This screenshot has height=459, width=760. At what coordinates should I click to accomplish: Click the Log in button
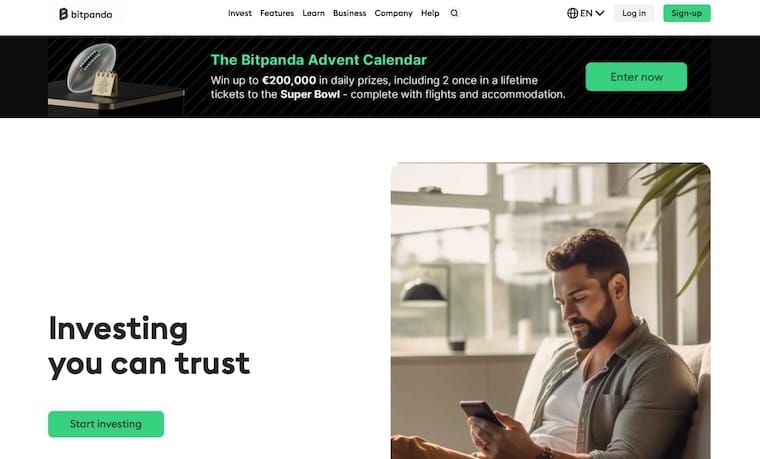pyautogui.click(x=634, y=13)
